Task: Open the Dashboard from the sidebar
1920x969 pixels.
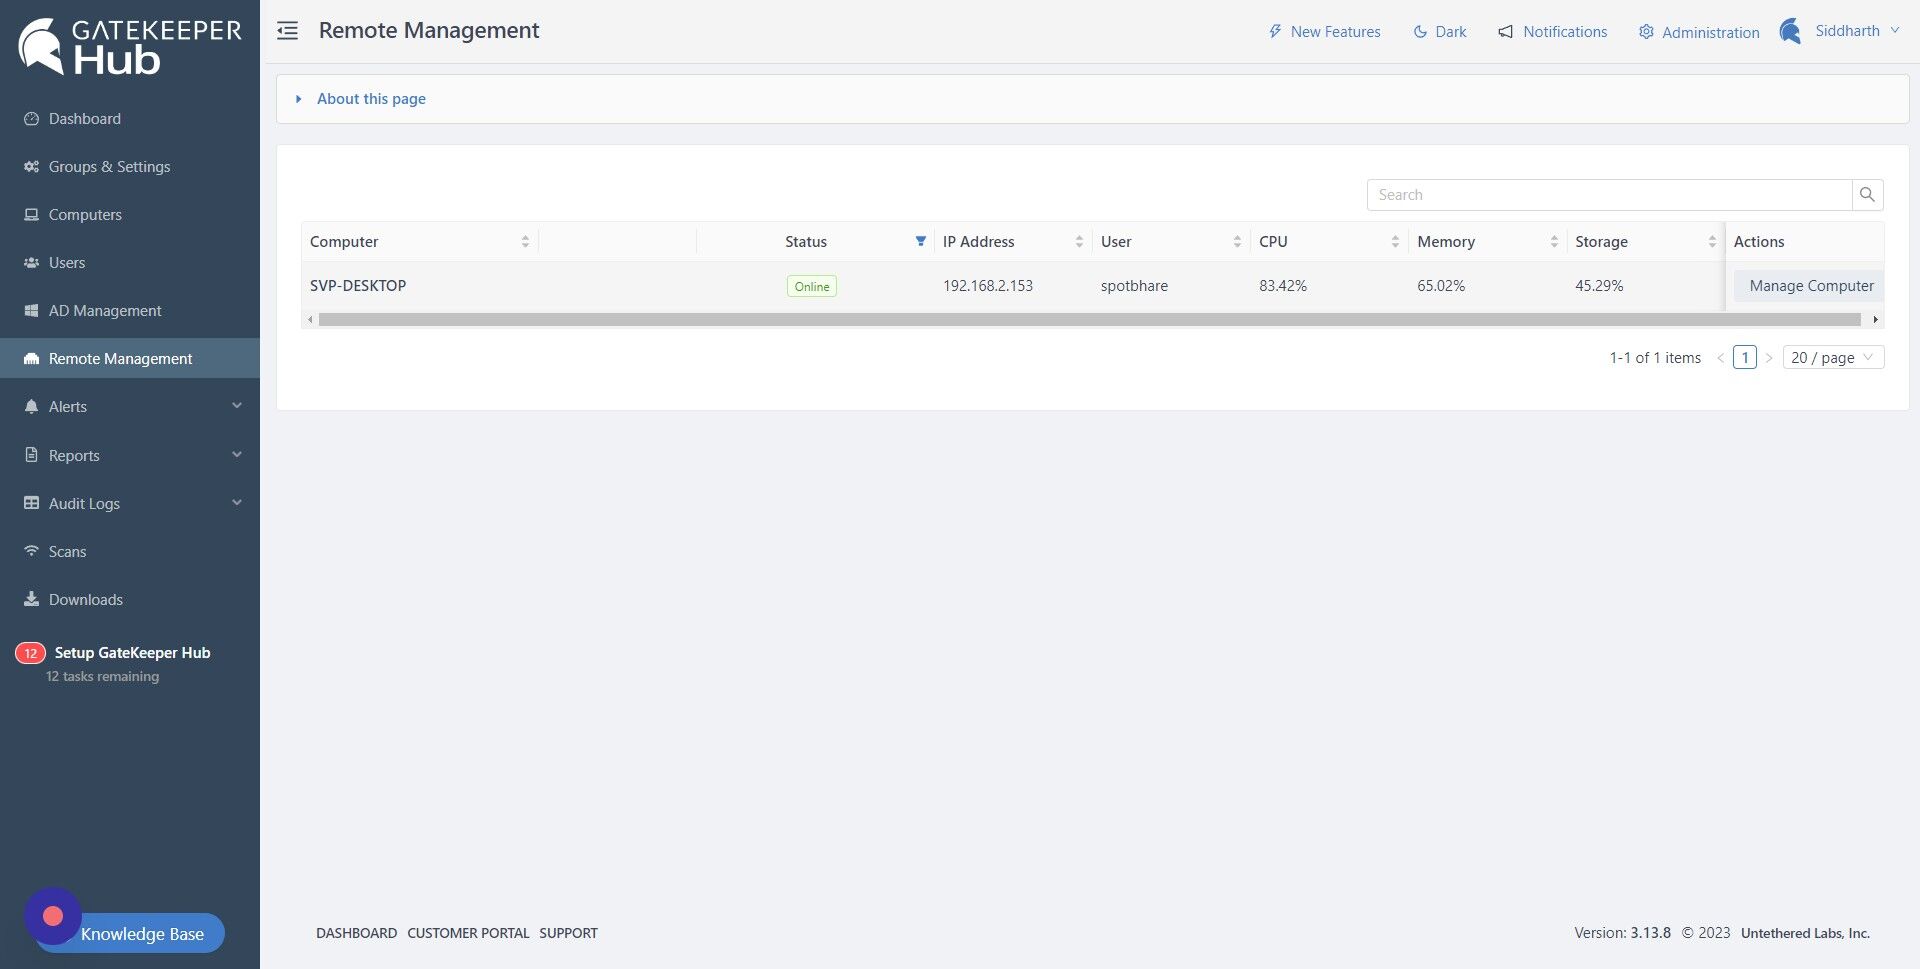Action: pos(84,118)
